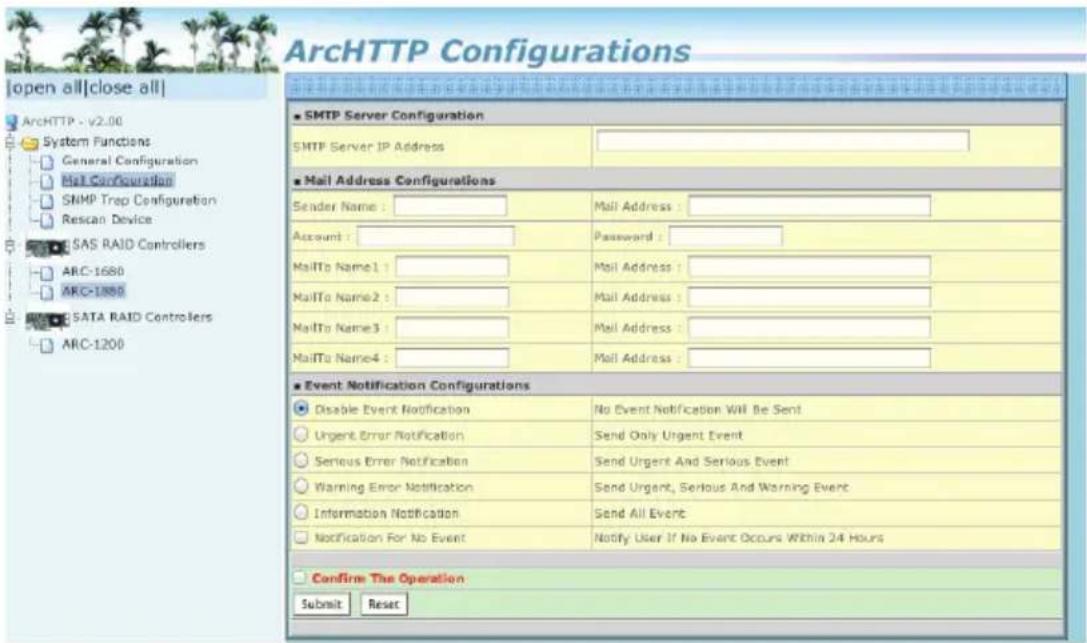The width and height of the screenshot is (1087, 643).
Task: Click the ARC-1200 page icon
Action: [x=46, y=345]
